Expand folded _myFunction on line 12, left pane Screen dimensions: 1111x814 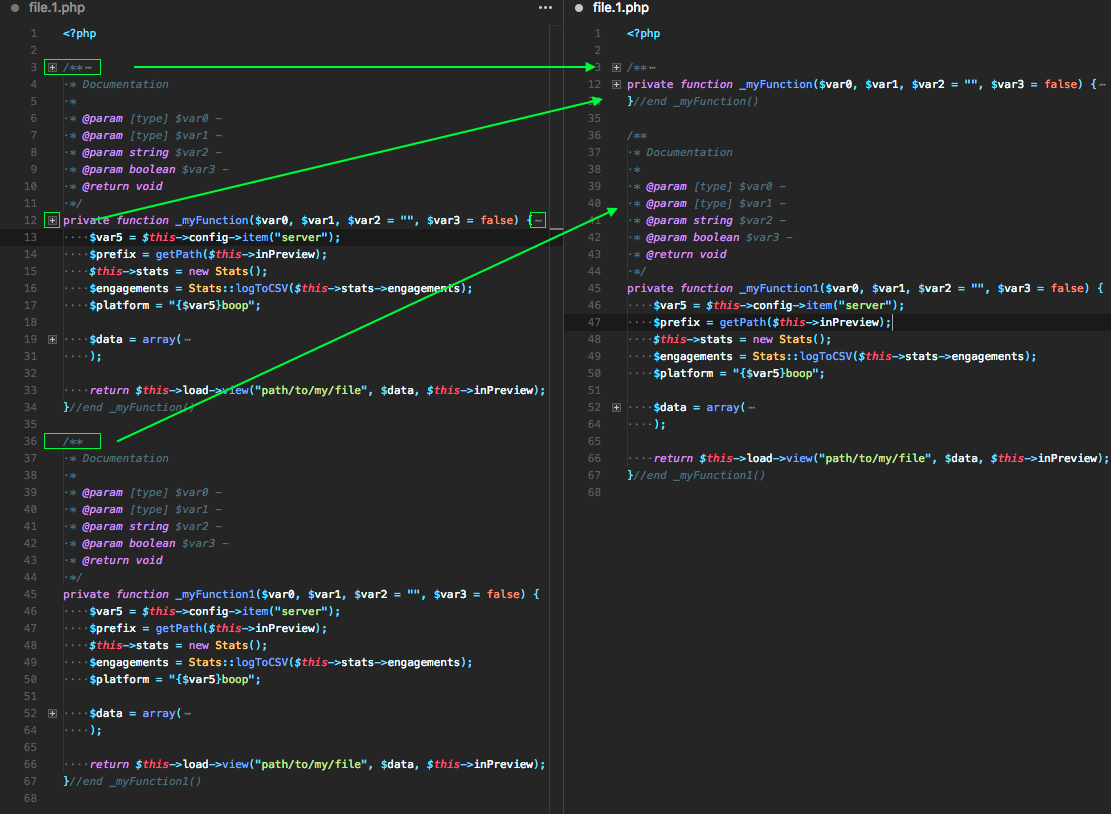point(52,220)
